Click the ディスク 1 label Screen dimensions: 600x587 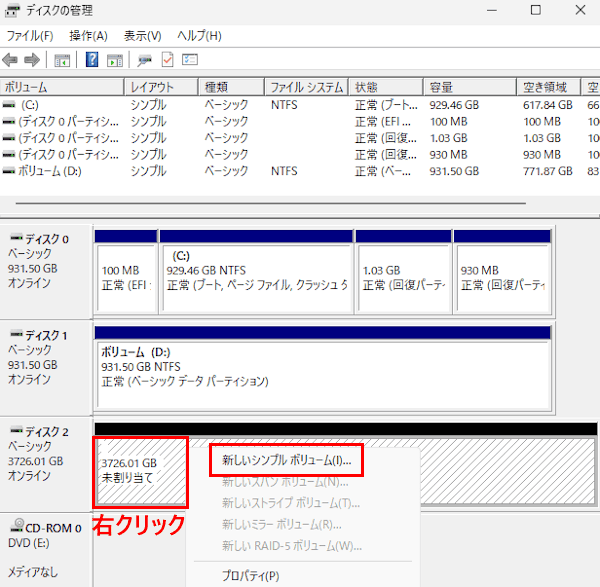pyautogui.click(x=46, y=336)
